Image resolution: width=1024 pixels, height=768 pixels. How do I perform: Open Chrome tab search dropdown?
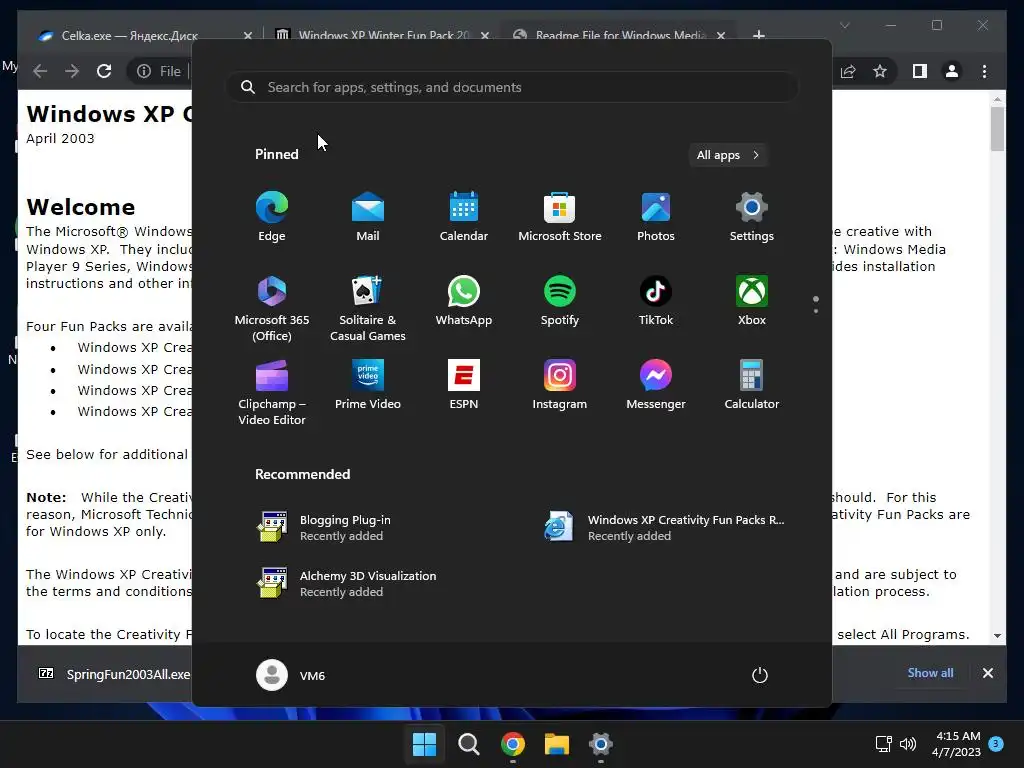click(844, 25)
